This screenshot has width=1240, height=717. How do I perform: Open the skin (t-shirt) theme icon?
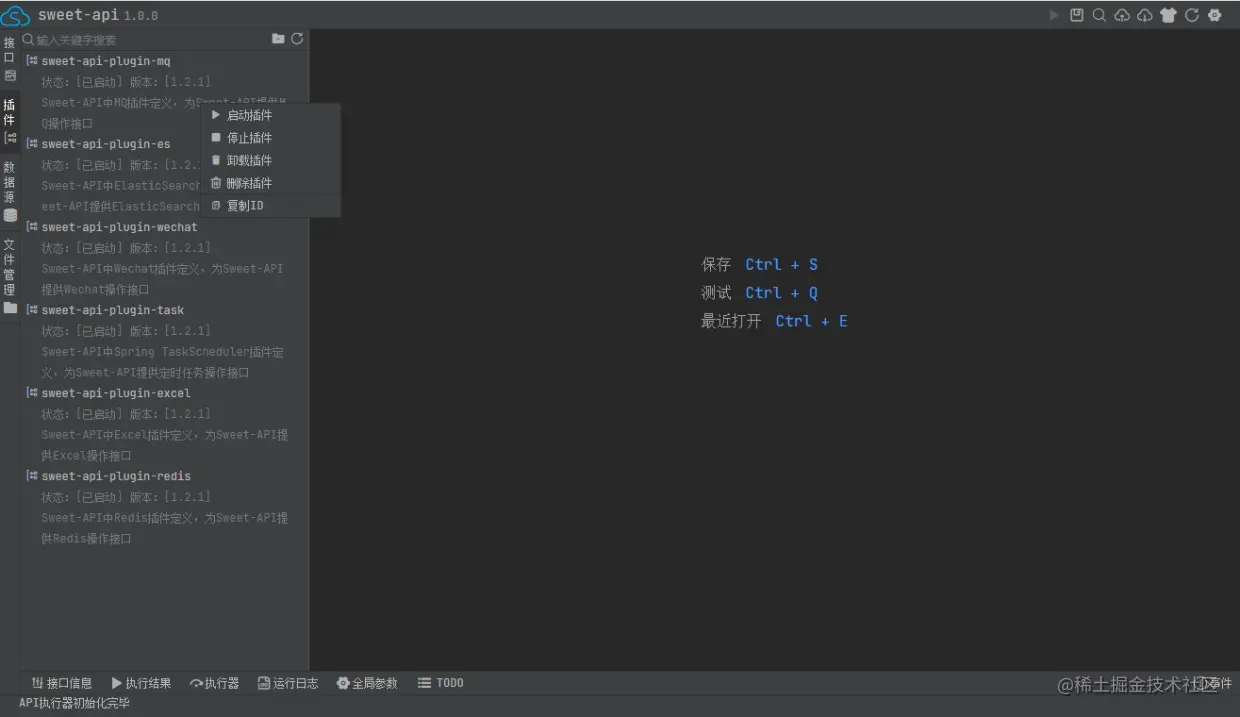pyautogui.click(x=1168, y=15)
